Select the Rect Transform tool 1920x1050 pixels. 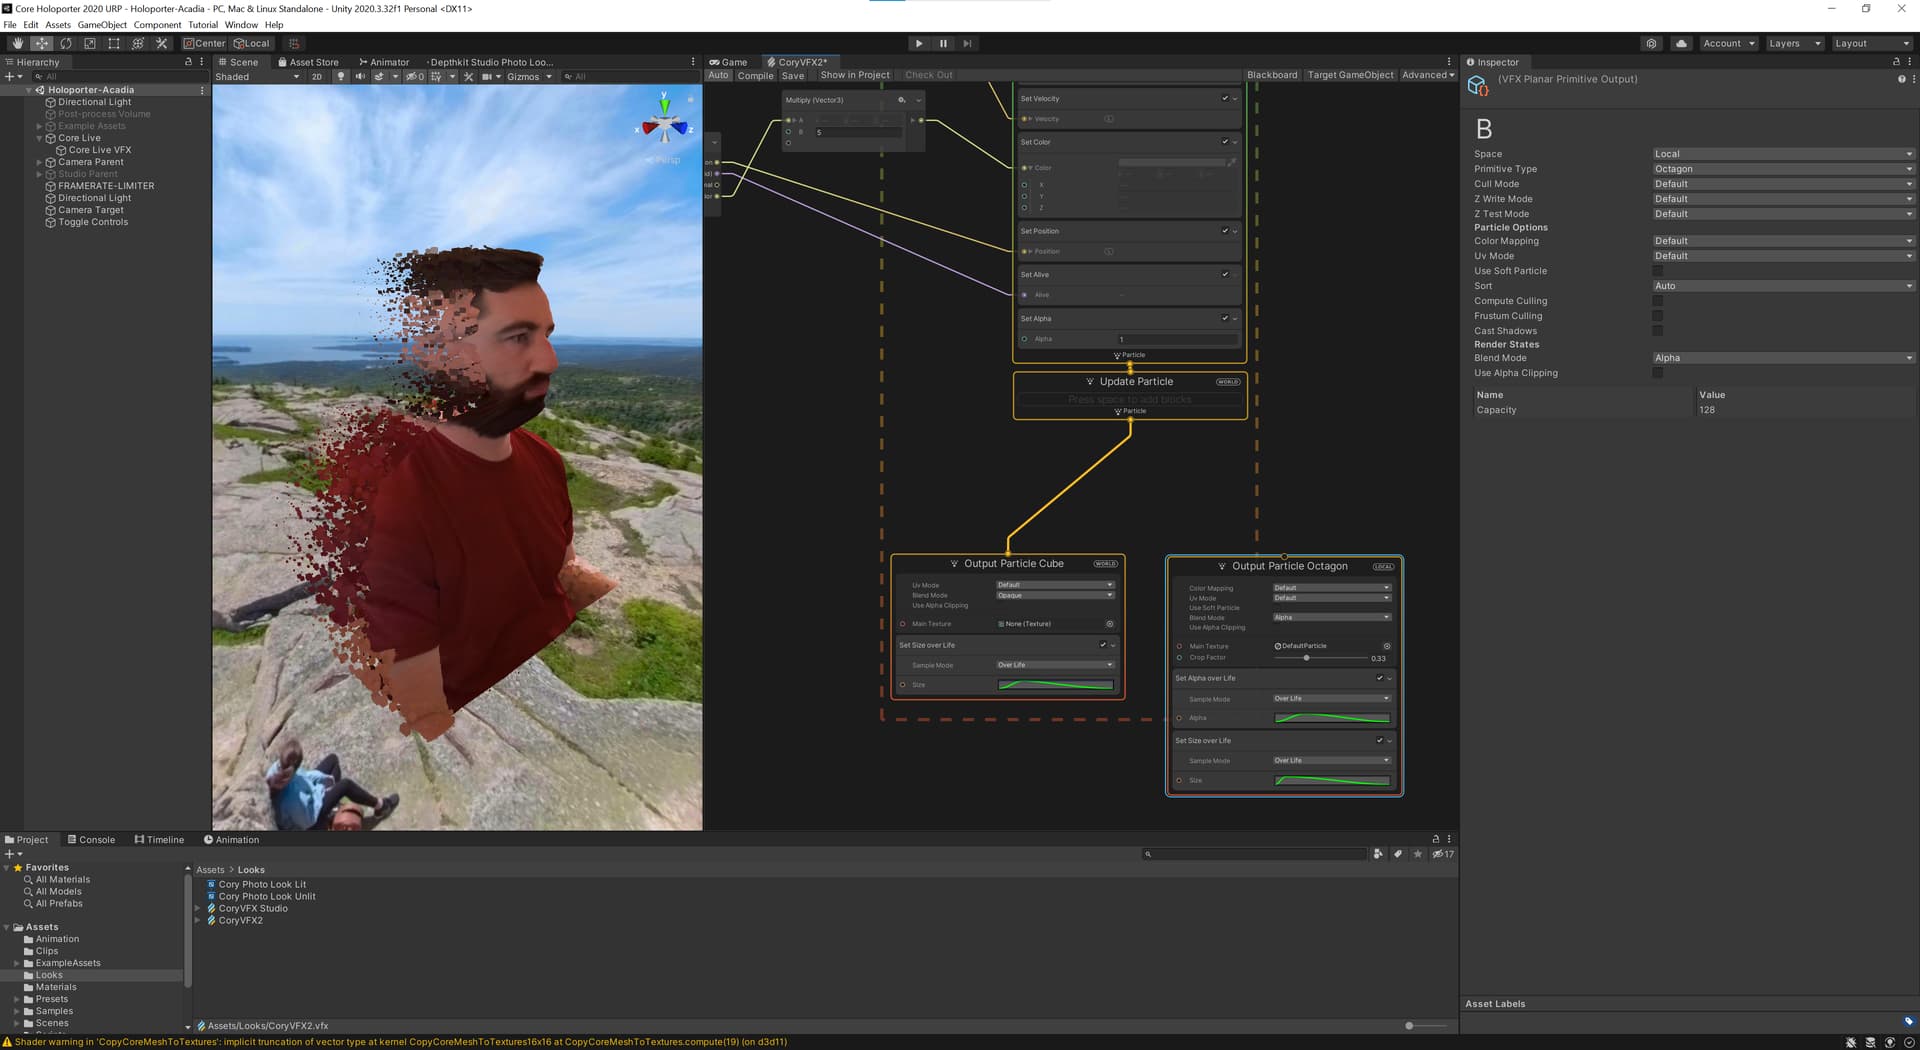[114, 44]
